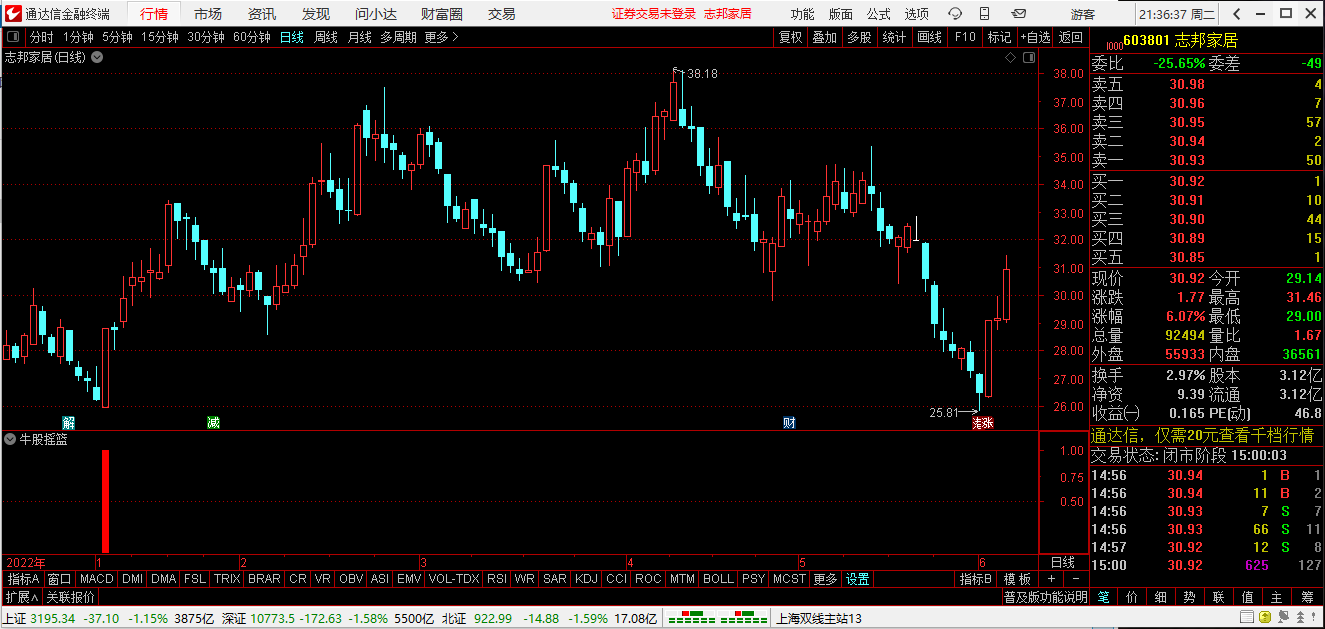
Task: Add stock via +自选 button
Action: point(1035,37)
